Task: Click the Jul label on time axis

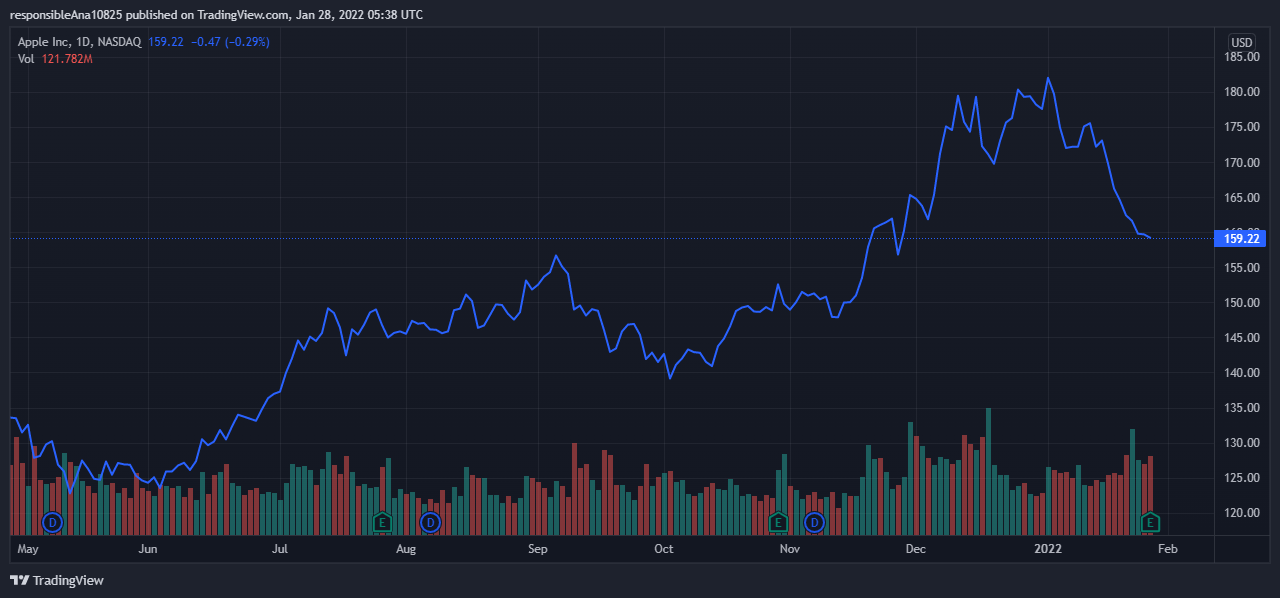Action: [x=280, y=549]
